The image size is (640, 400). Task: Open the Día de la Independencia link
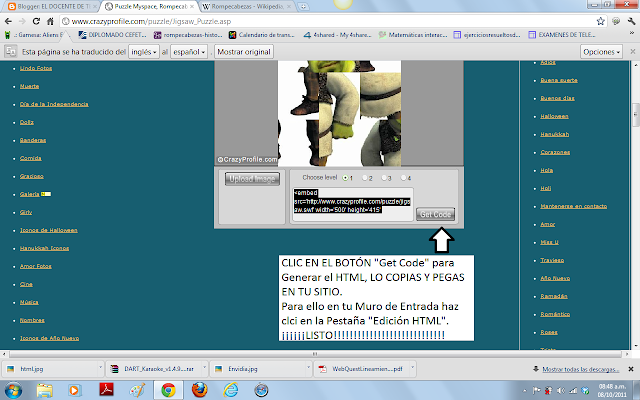pos(54,104)
